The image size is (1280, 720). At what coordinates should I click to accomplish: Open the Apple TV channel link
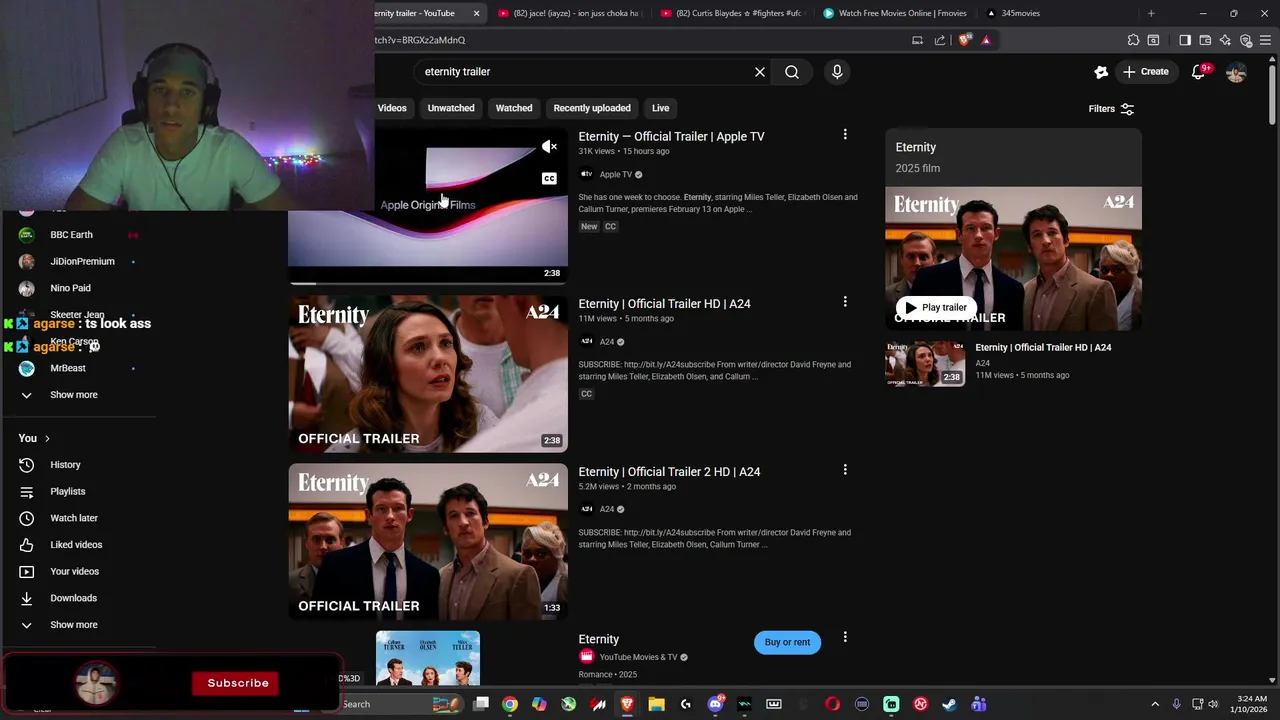click(x=615, y=174)
